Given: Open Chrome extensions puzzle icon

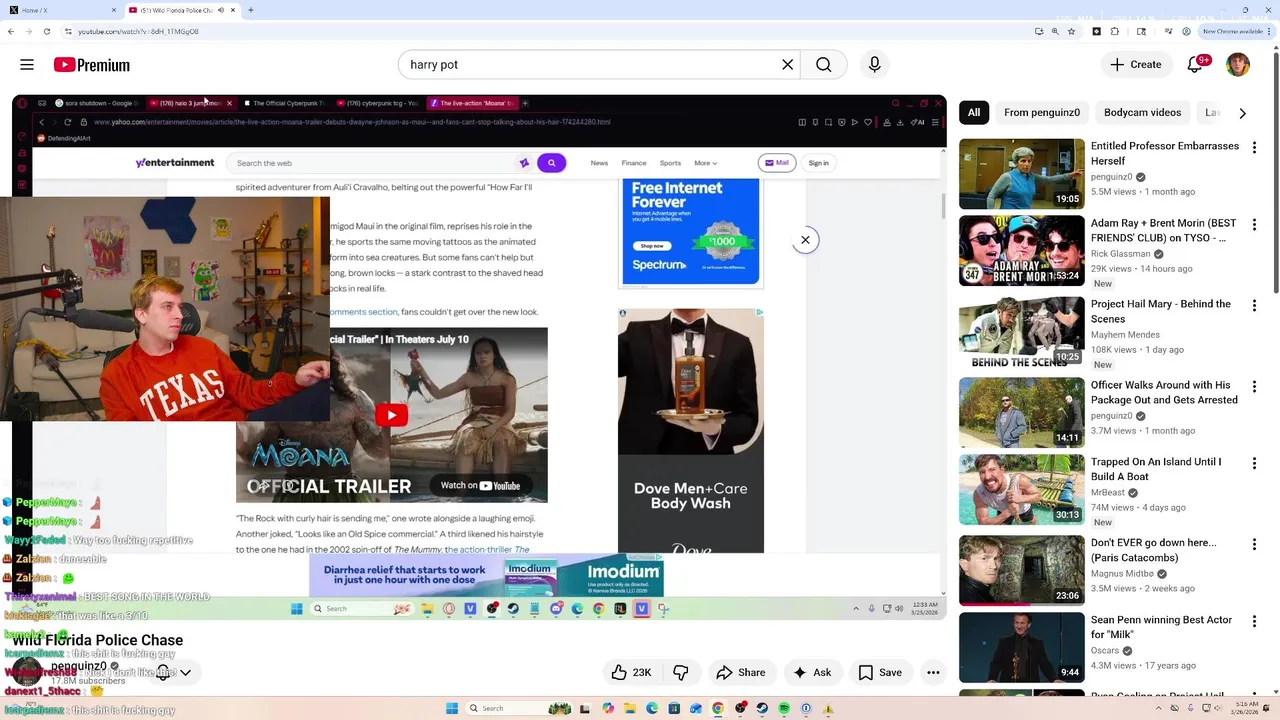Looking at the screenshot, I should click(x=1115, y=31).
